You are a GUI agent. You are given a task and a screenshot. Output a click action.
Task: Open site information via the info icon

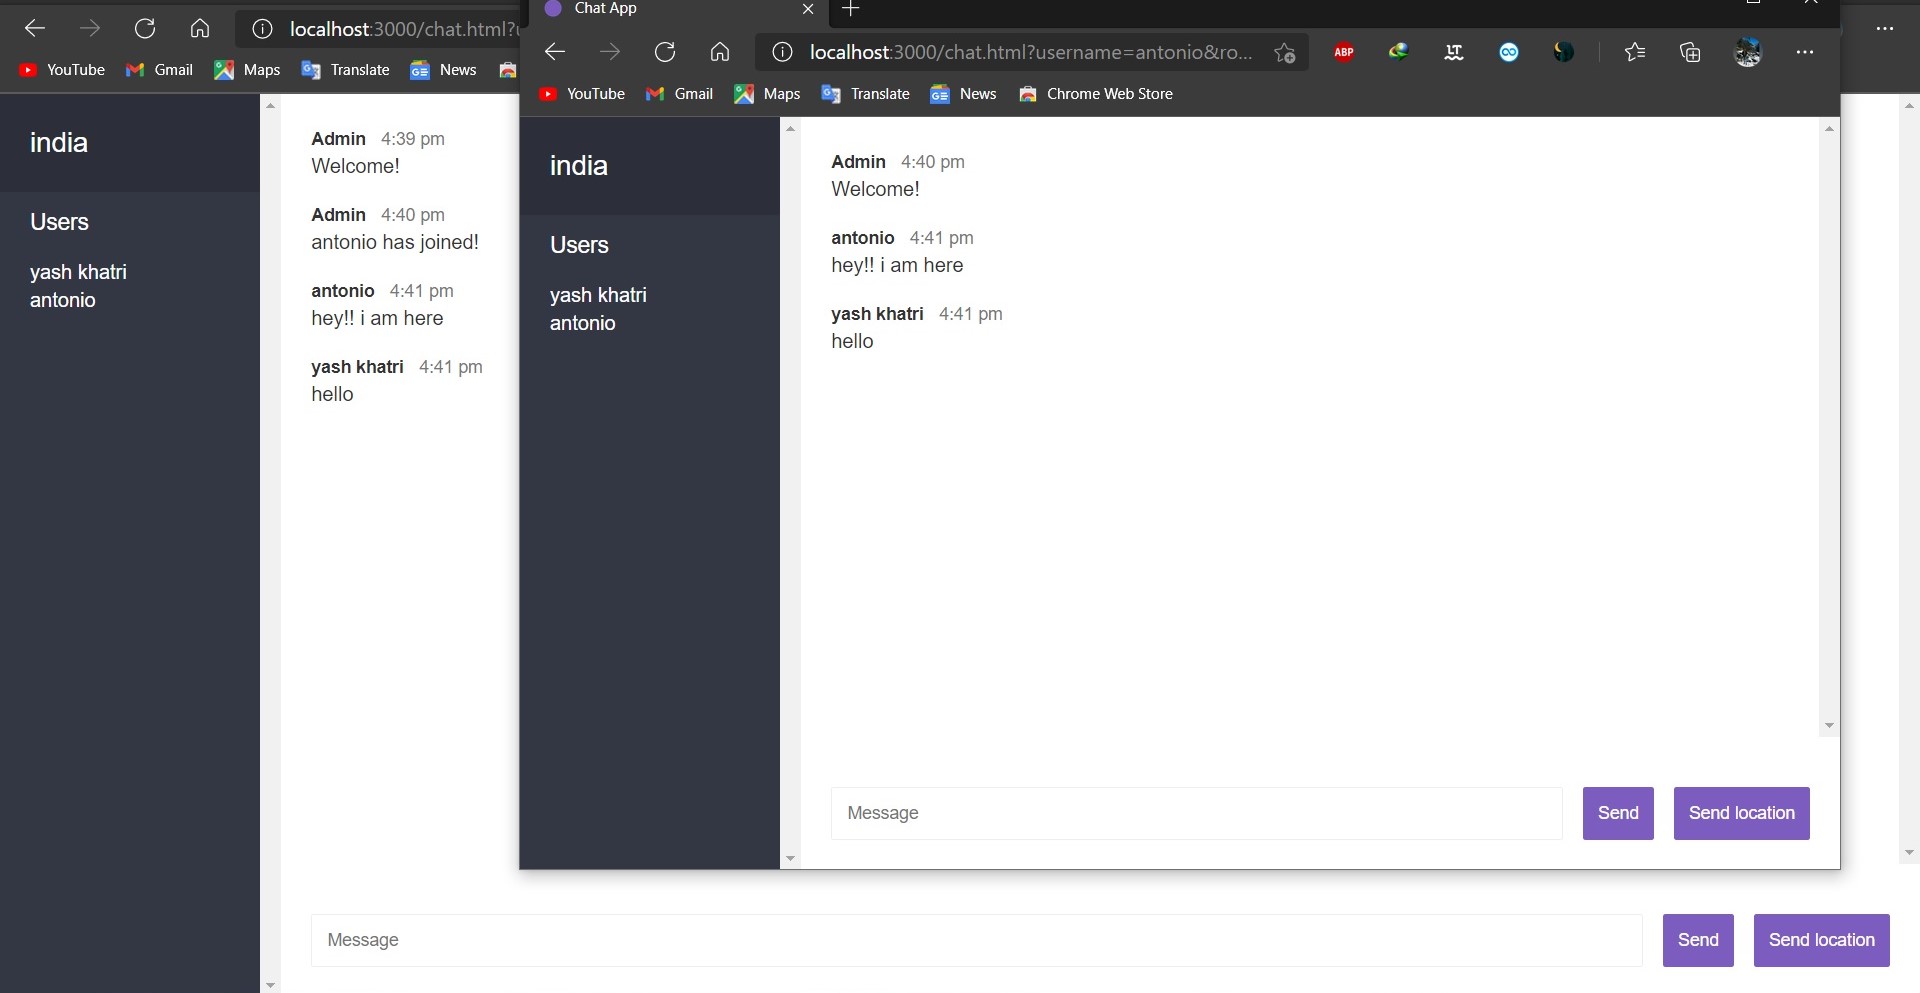[782, 52]
